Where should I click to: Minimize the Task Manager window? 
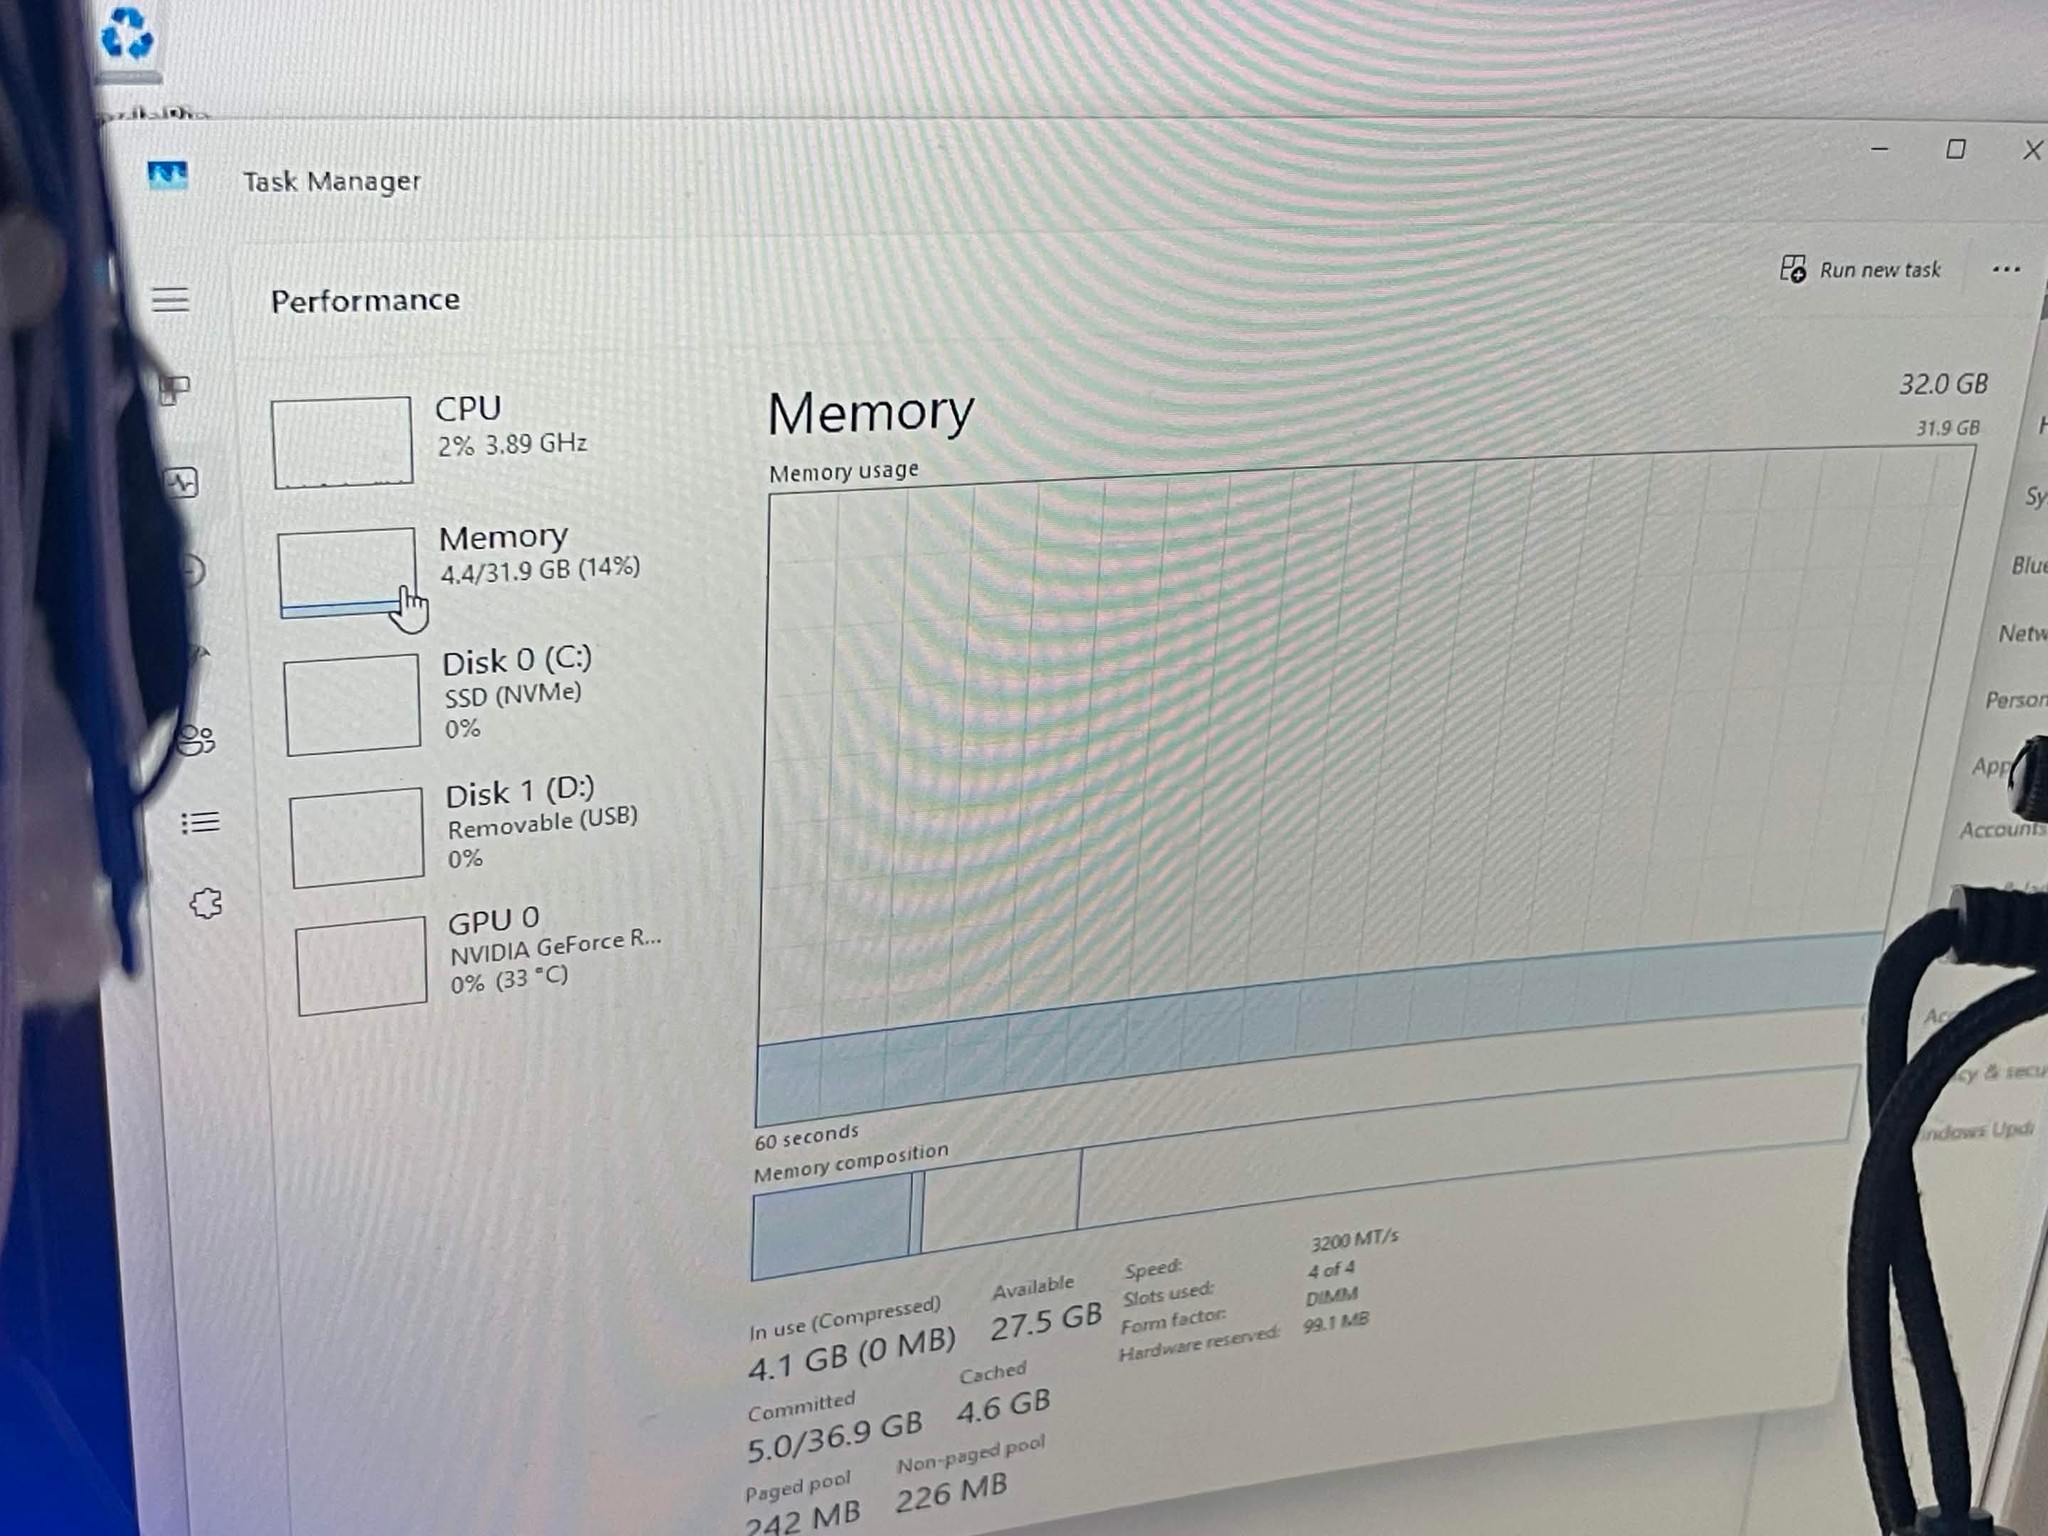[x=1879, y=149]
